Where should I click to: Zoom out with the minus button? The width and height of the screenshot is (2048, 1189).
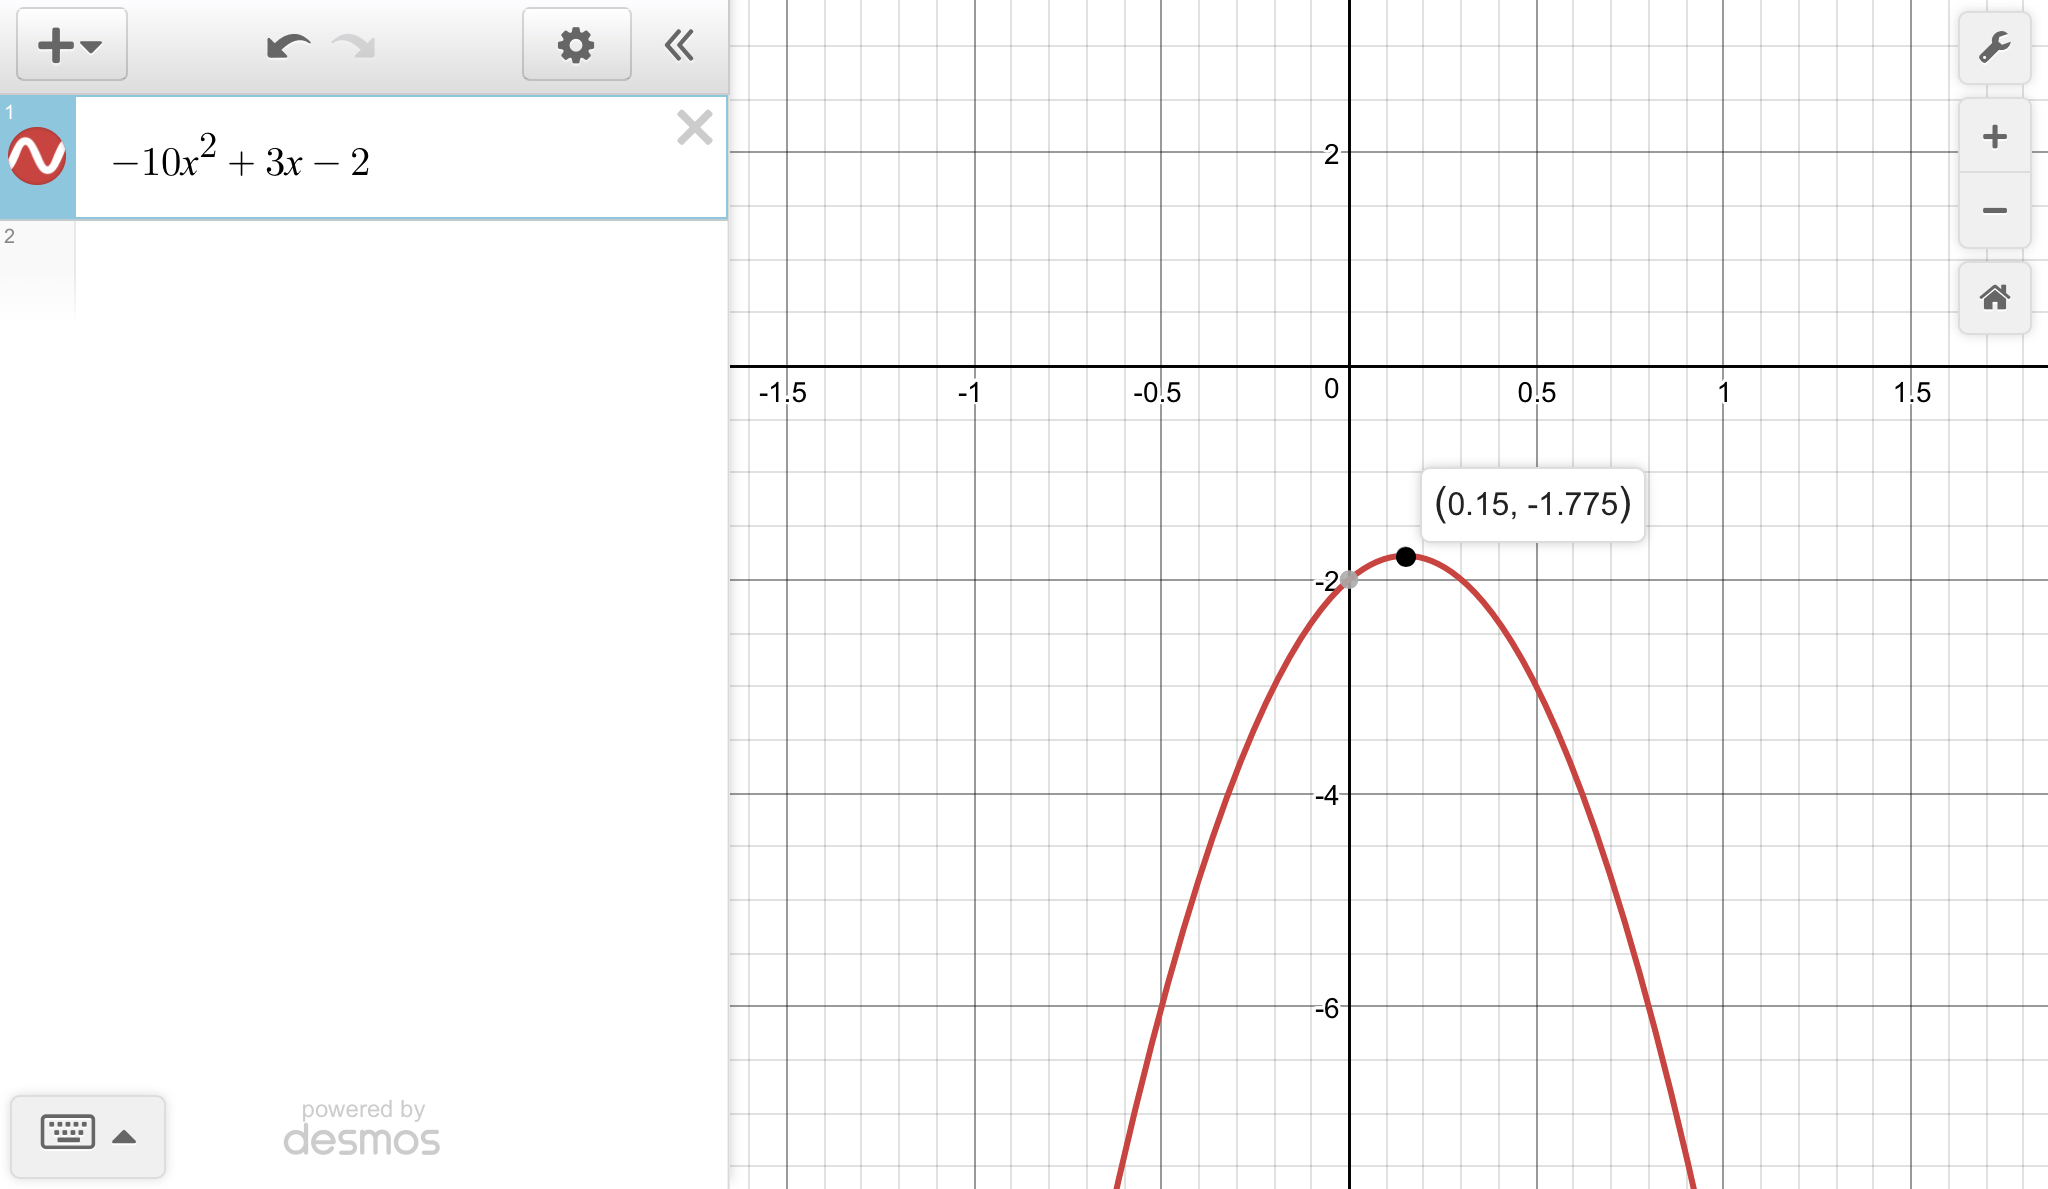pyautogui.click(x=1994, y=210)
